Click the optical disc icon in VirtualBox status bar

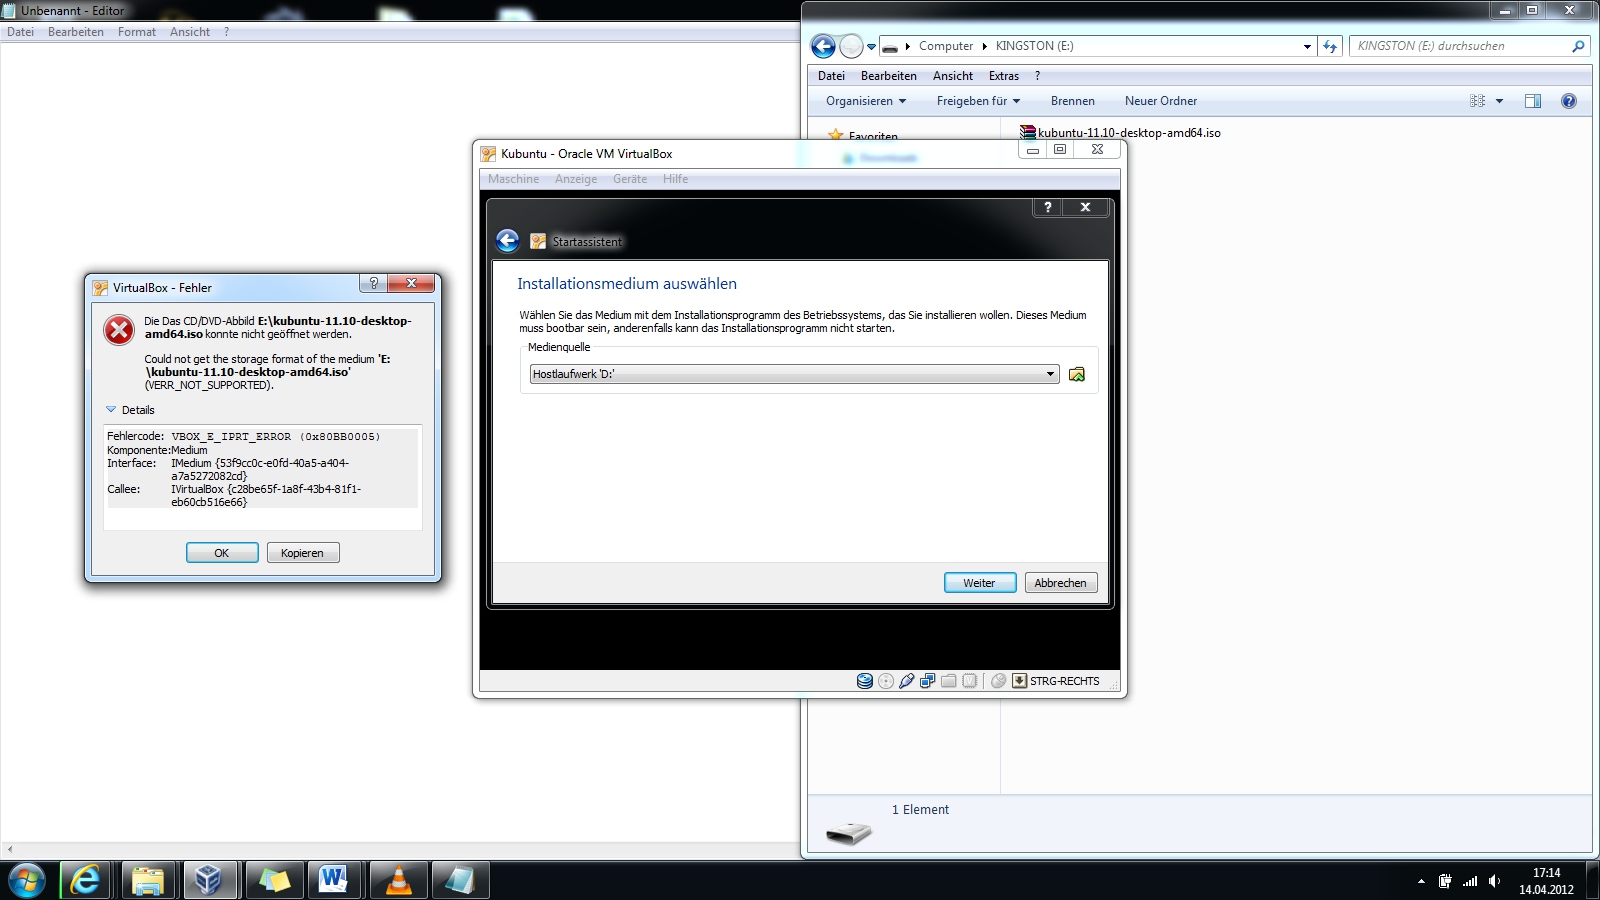(886, 681)
